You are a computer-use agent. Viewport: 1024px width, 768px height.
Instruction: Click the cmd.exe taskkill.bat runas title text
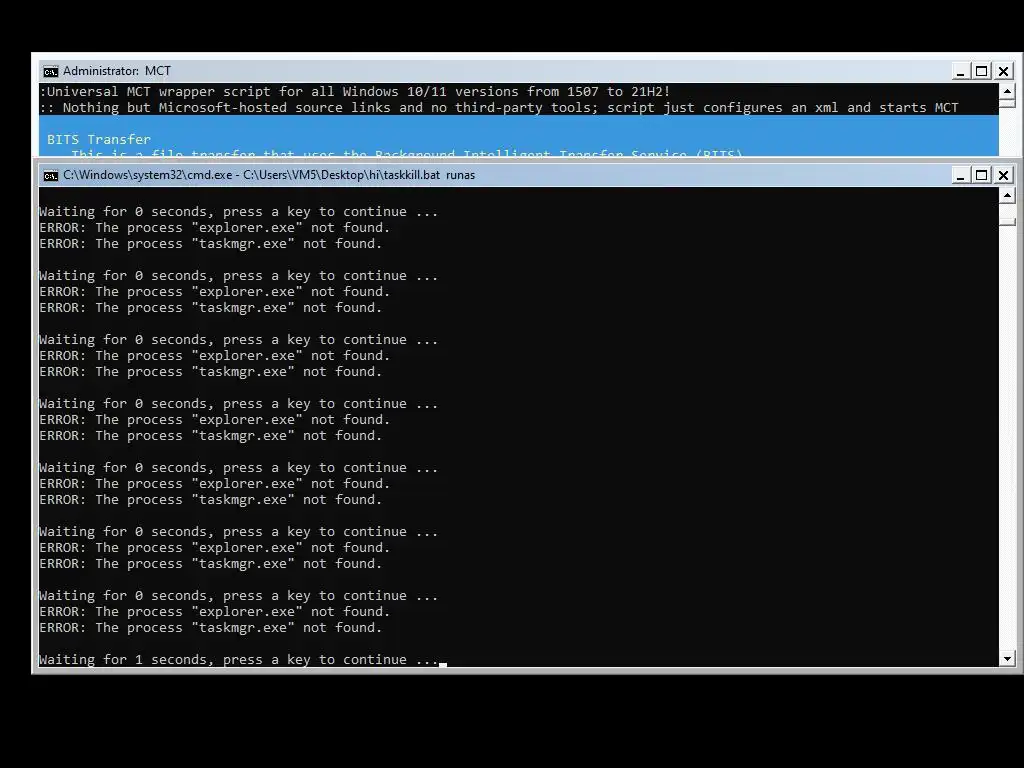pyautogui.click(x=269, y=175)
